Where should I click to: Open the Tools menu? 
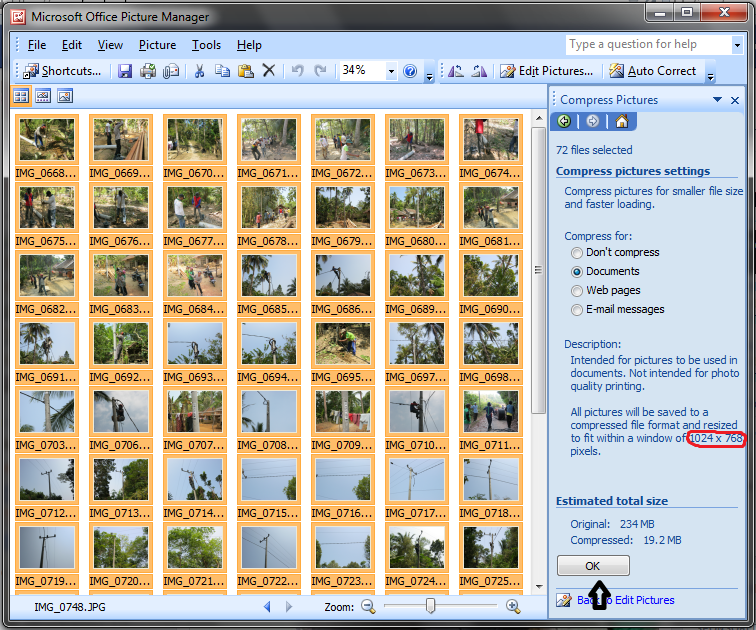pyautogui.click(x=206, y=45)
